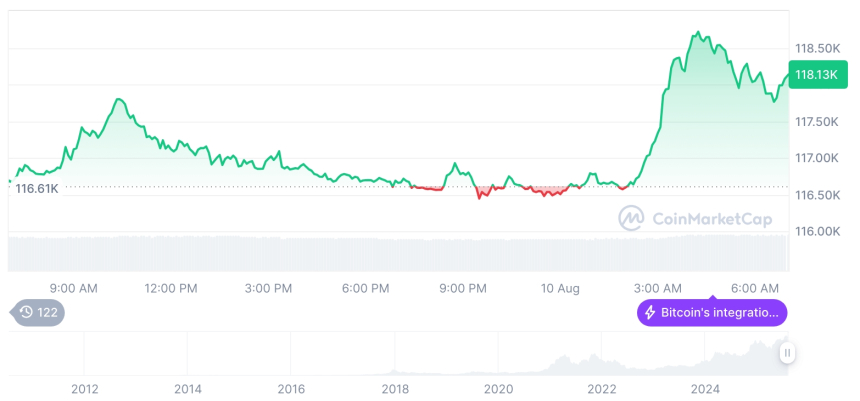The width and height of the screenshot is (860, 401).
Task: Click the CoinMarketCap watermark logo icon
Action: pyautogui.click(x=631, y=218)
